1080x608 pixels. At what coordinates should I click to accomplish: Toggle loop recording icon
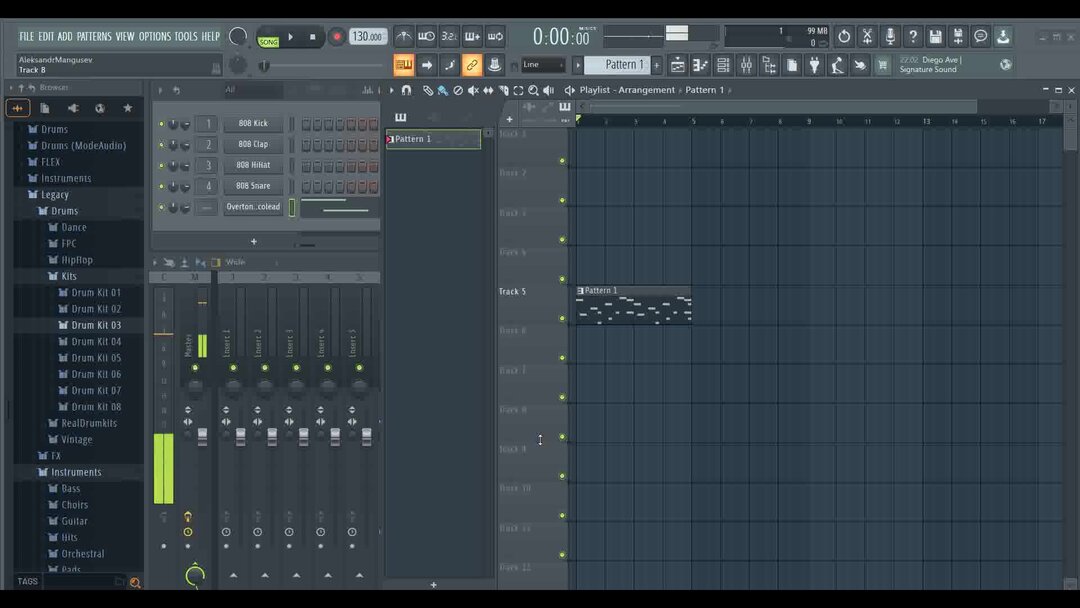pyautogui.click(x=495, y=36)
